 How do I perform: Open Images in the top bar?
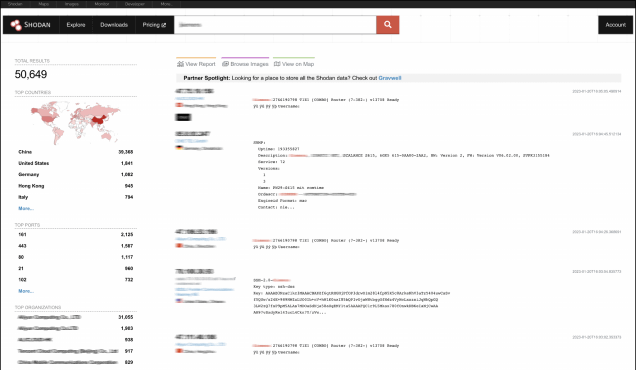71,4
